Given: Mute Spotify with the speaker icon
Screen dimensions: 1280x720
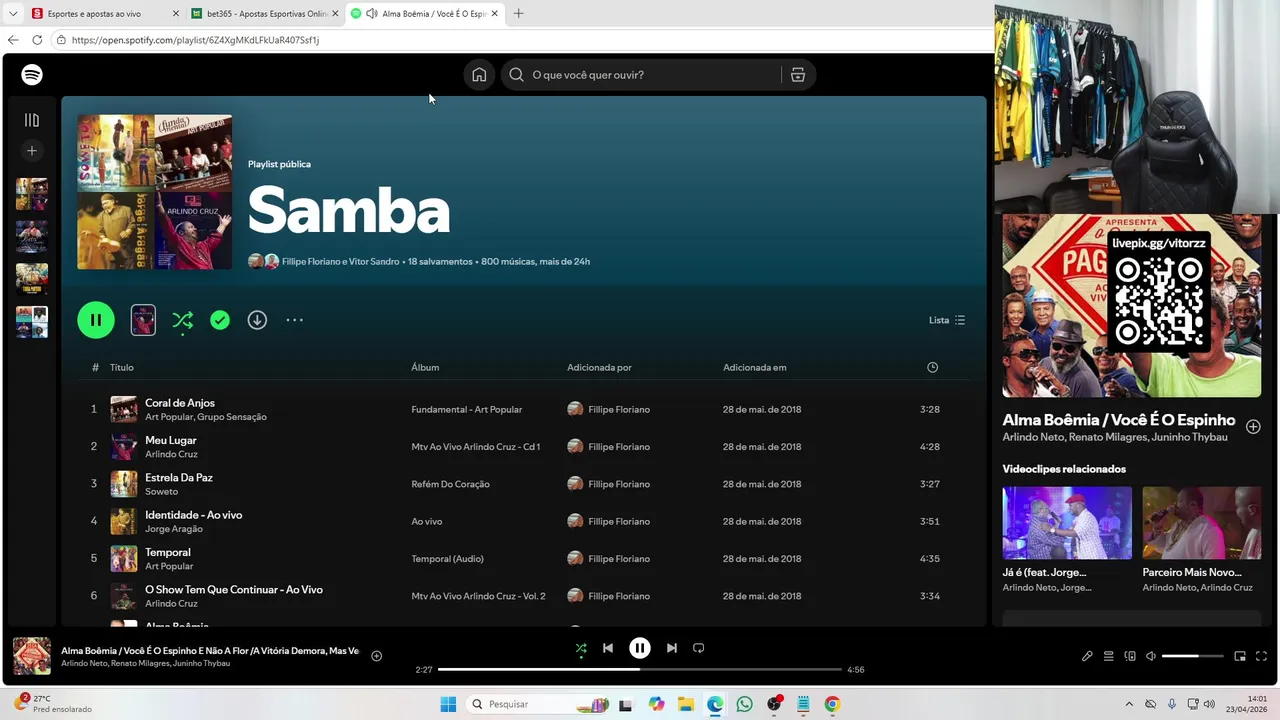Looking at the screenshot, I should pyautogui.click(x=1151, y=656).
